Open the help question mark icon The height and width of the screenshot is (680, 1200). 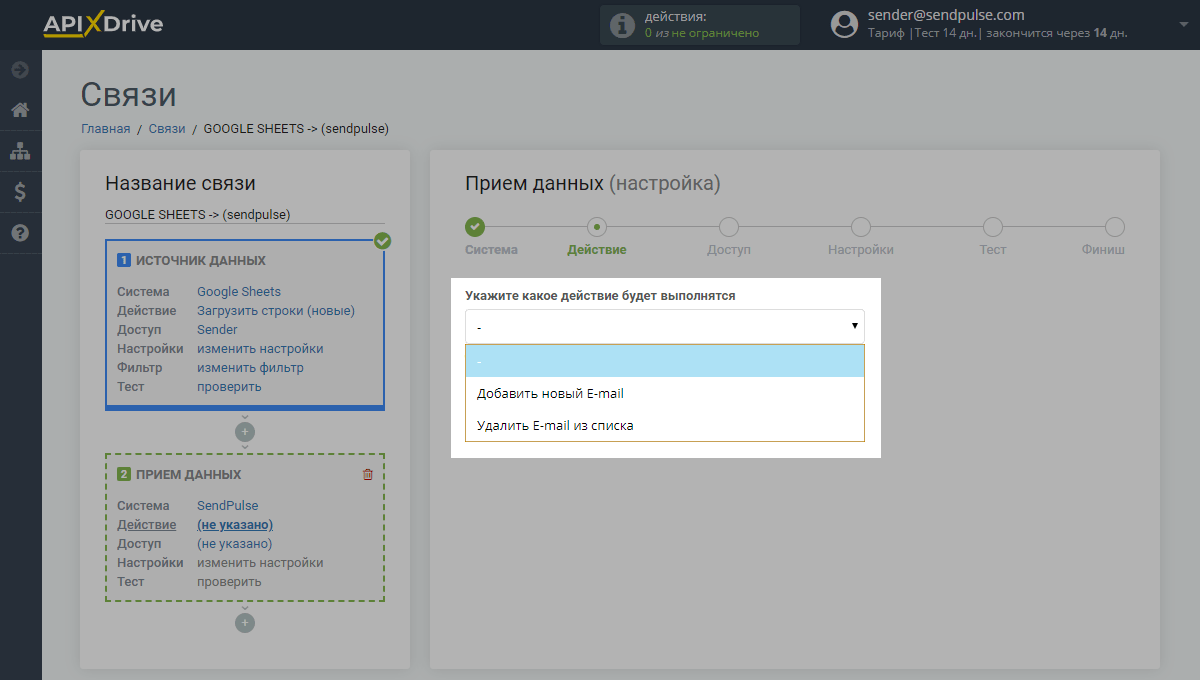20,233
